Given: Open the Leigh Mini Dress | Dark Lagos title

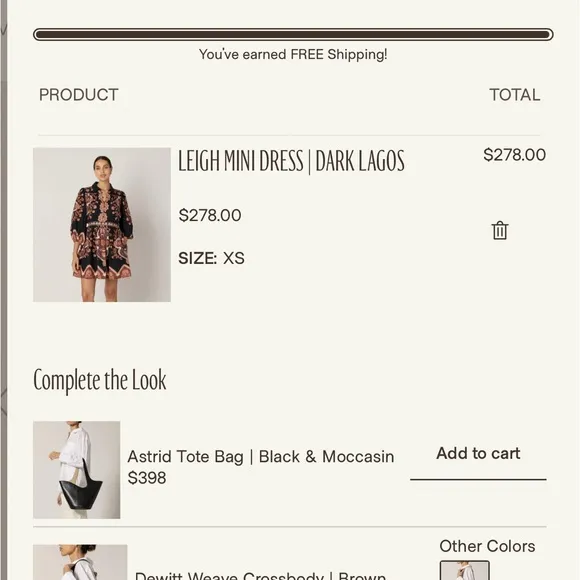Looking at the screenshot, I should 291,161.
